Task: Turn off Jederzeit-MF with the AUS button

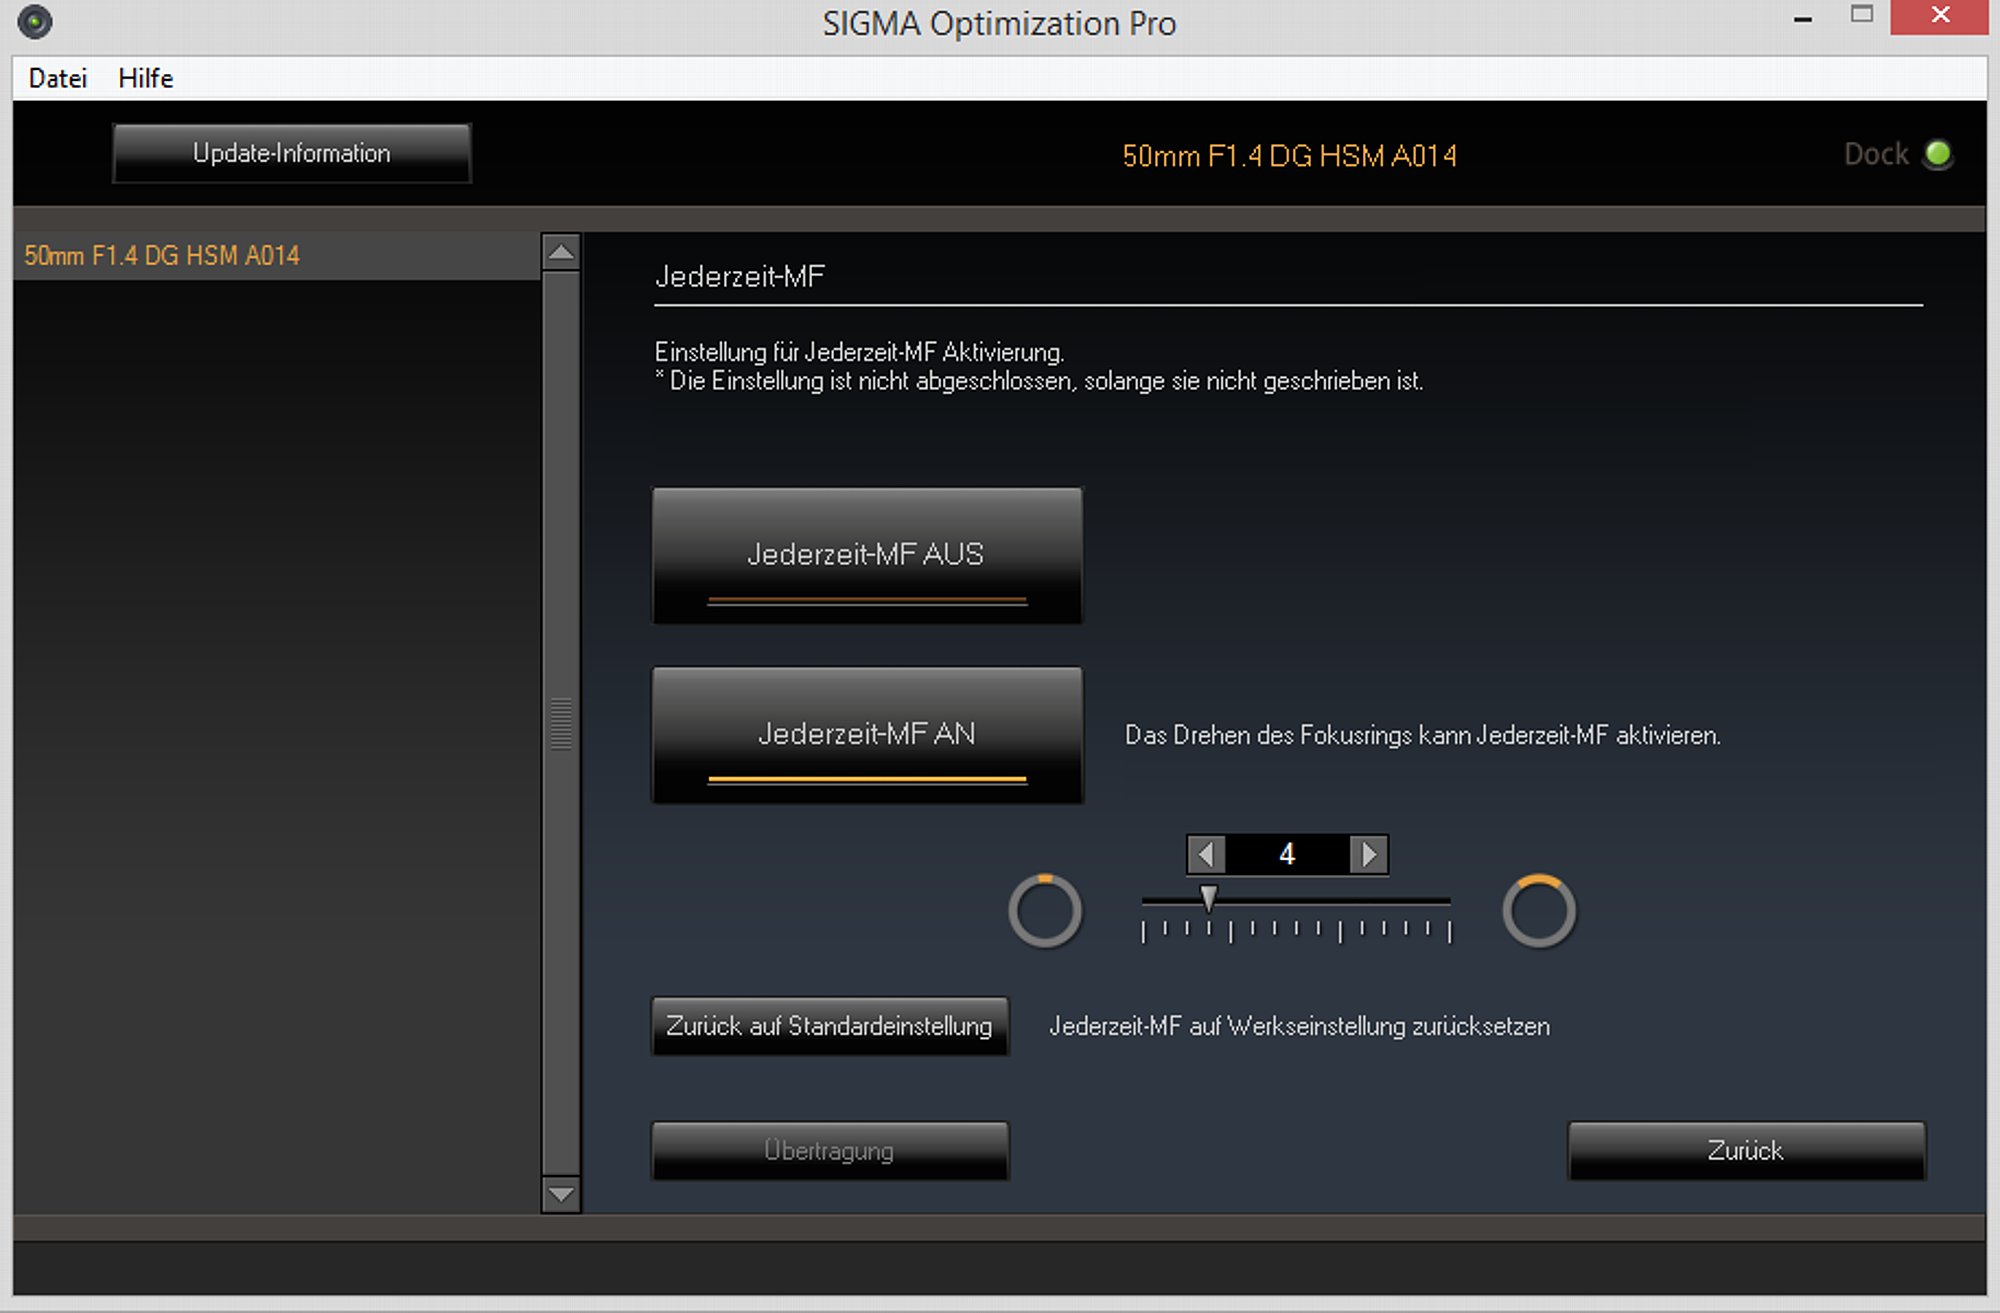Action: point(867,556)
